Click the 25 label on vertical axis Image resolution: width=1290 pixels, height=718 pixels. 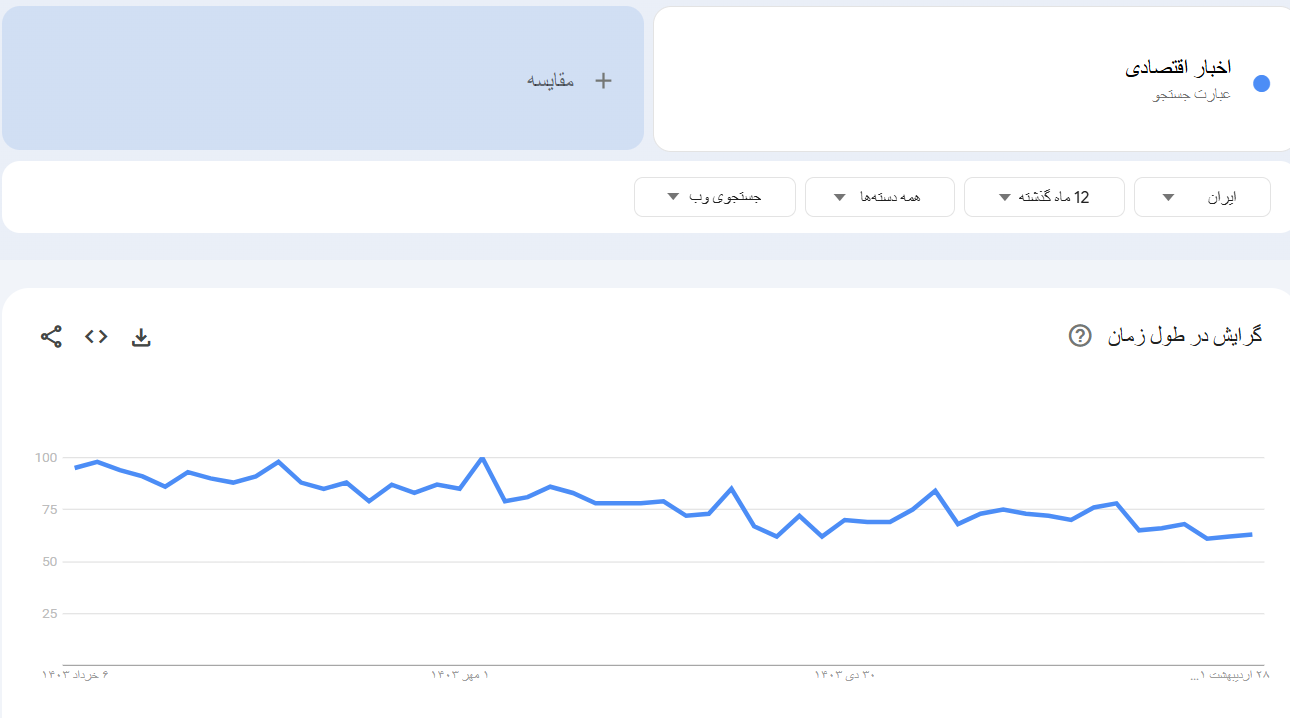coord(49,613)
